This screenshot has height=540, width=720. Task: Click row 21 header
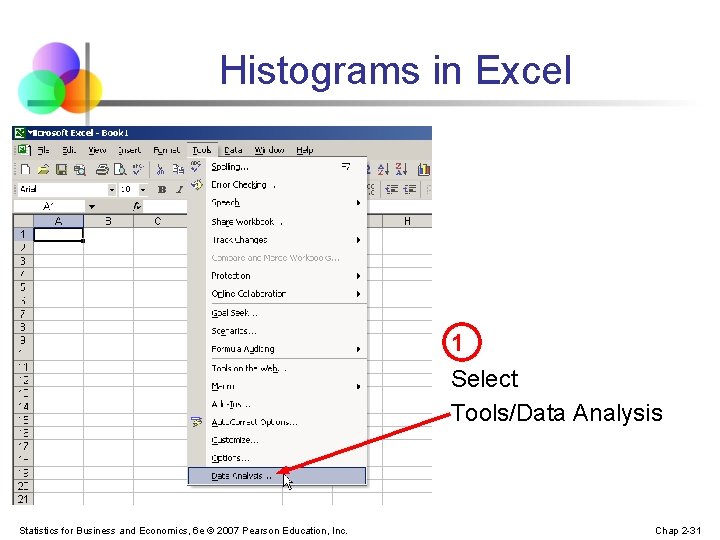[x=23, y=499]
